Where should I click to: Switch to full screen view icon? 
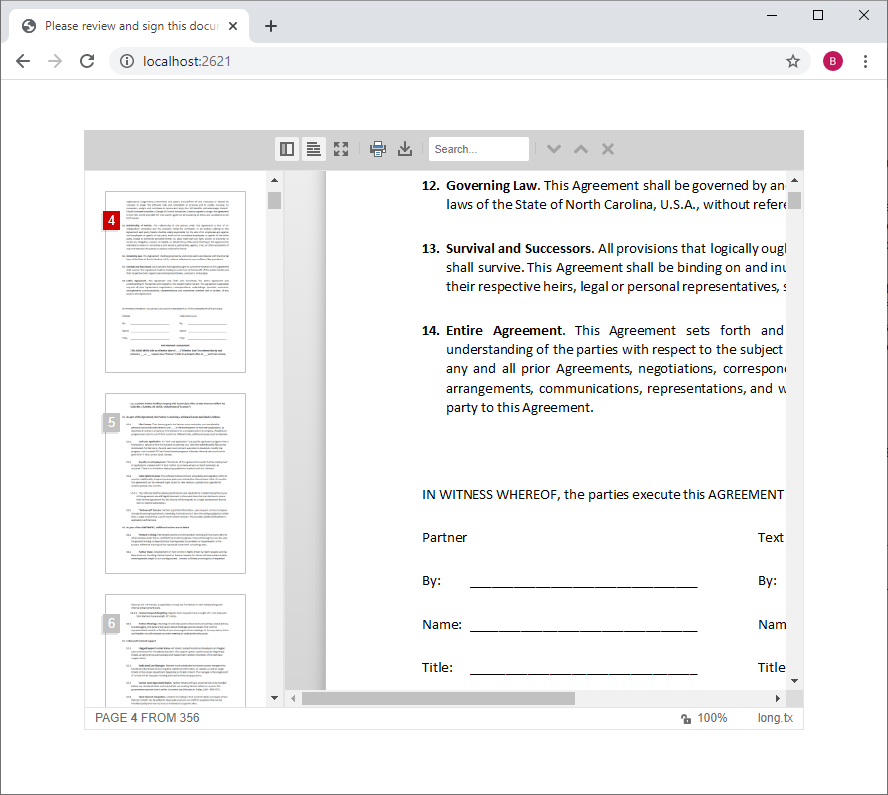[341, 149]
